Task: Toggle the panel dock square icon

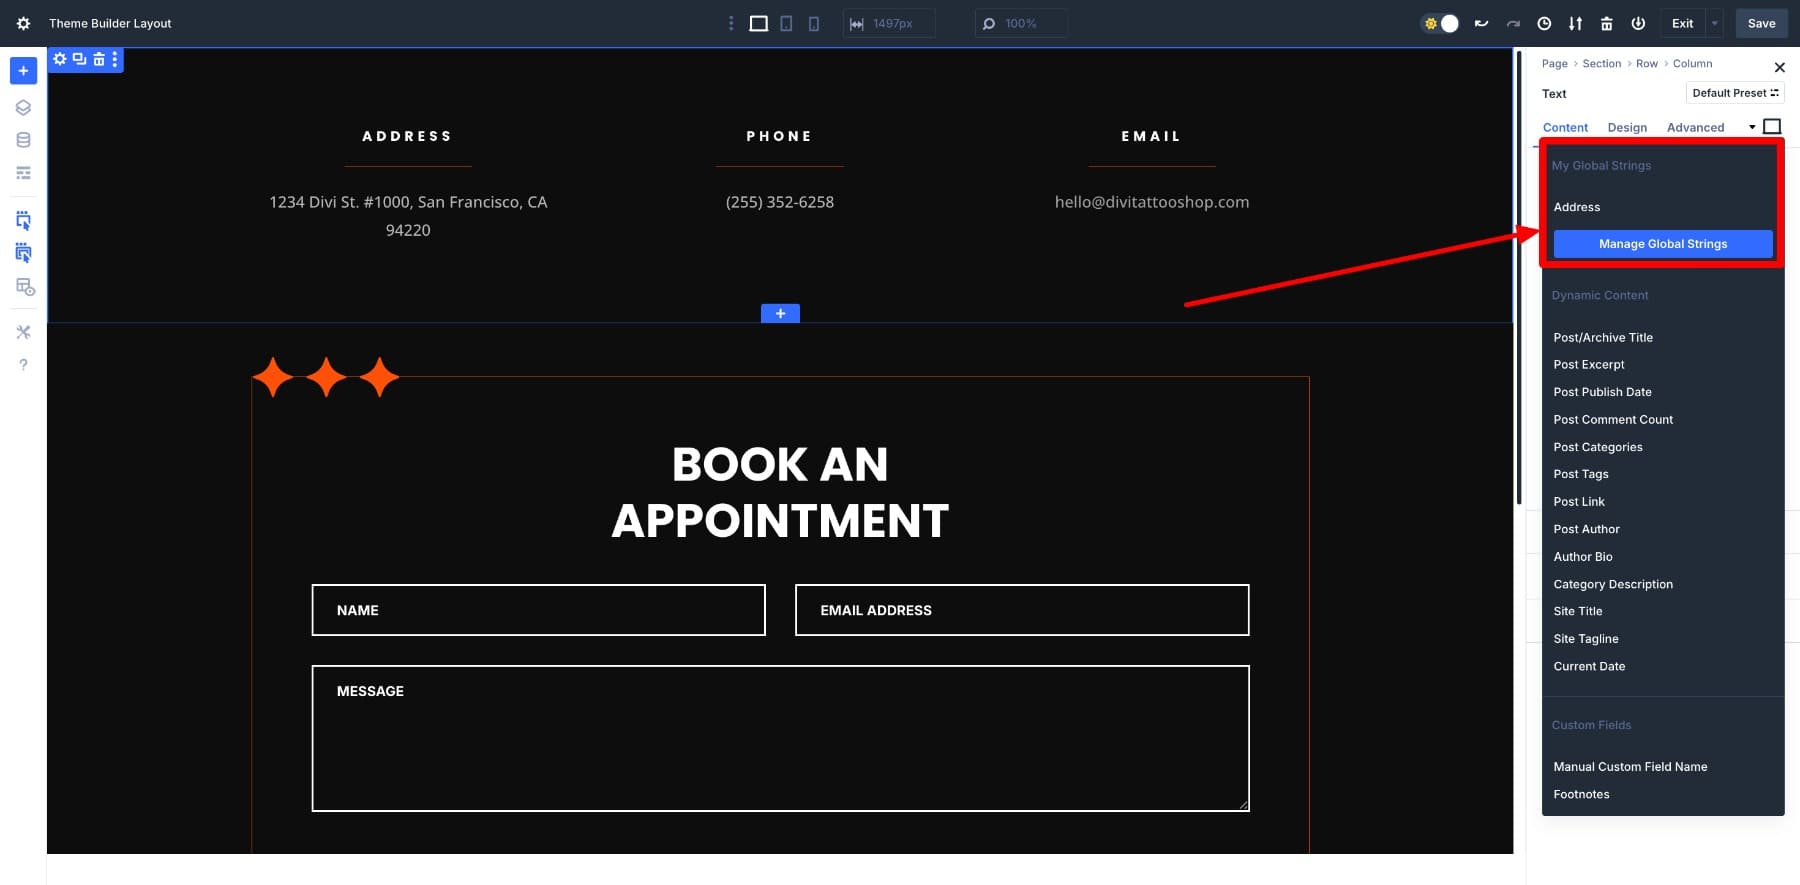Action: click(1772, 127)
